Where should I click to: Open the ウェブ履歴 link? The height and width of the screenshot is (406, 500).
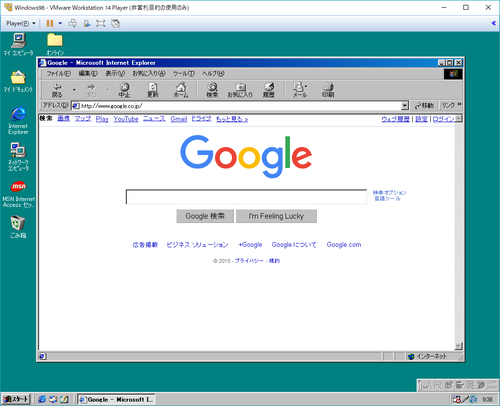pyautogui.click(x=396, y=119)
